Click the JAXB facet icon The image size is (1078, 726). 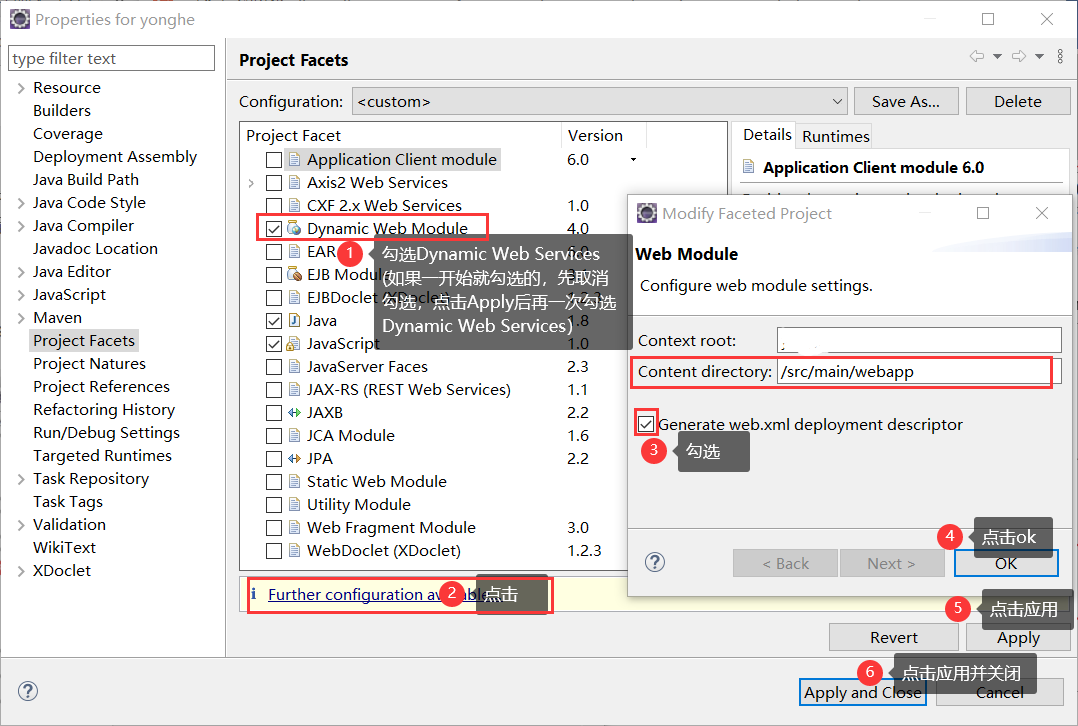293,412
